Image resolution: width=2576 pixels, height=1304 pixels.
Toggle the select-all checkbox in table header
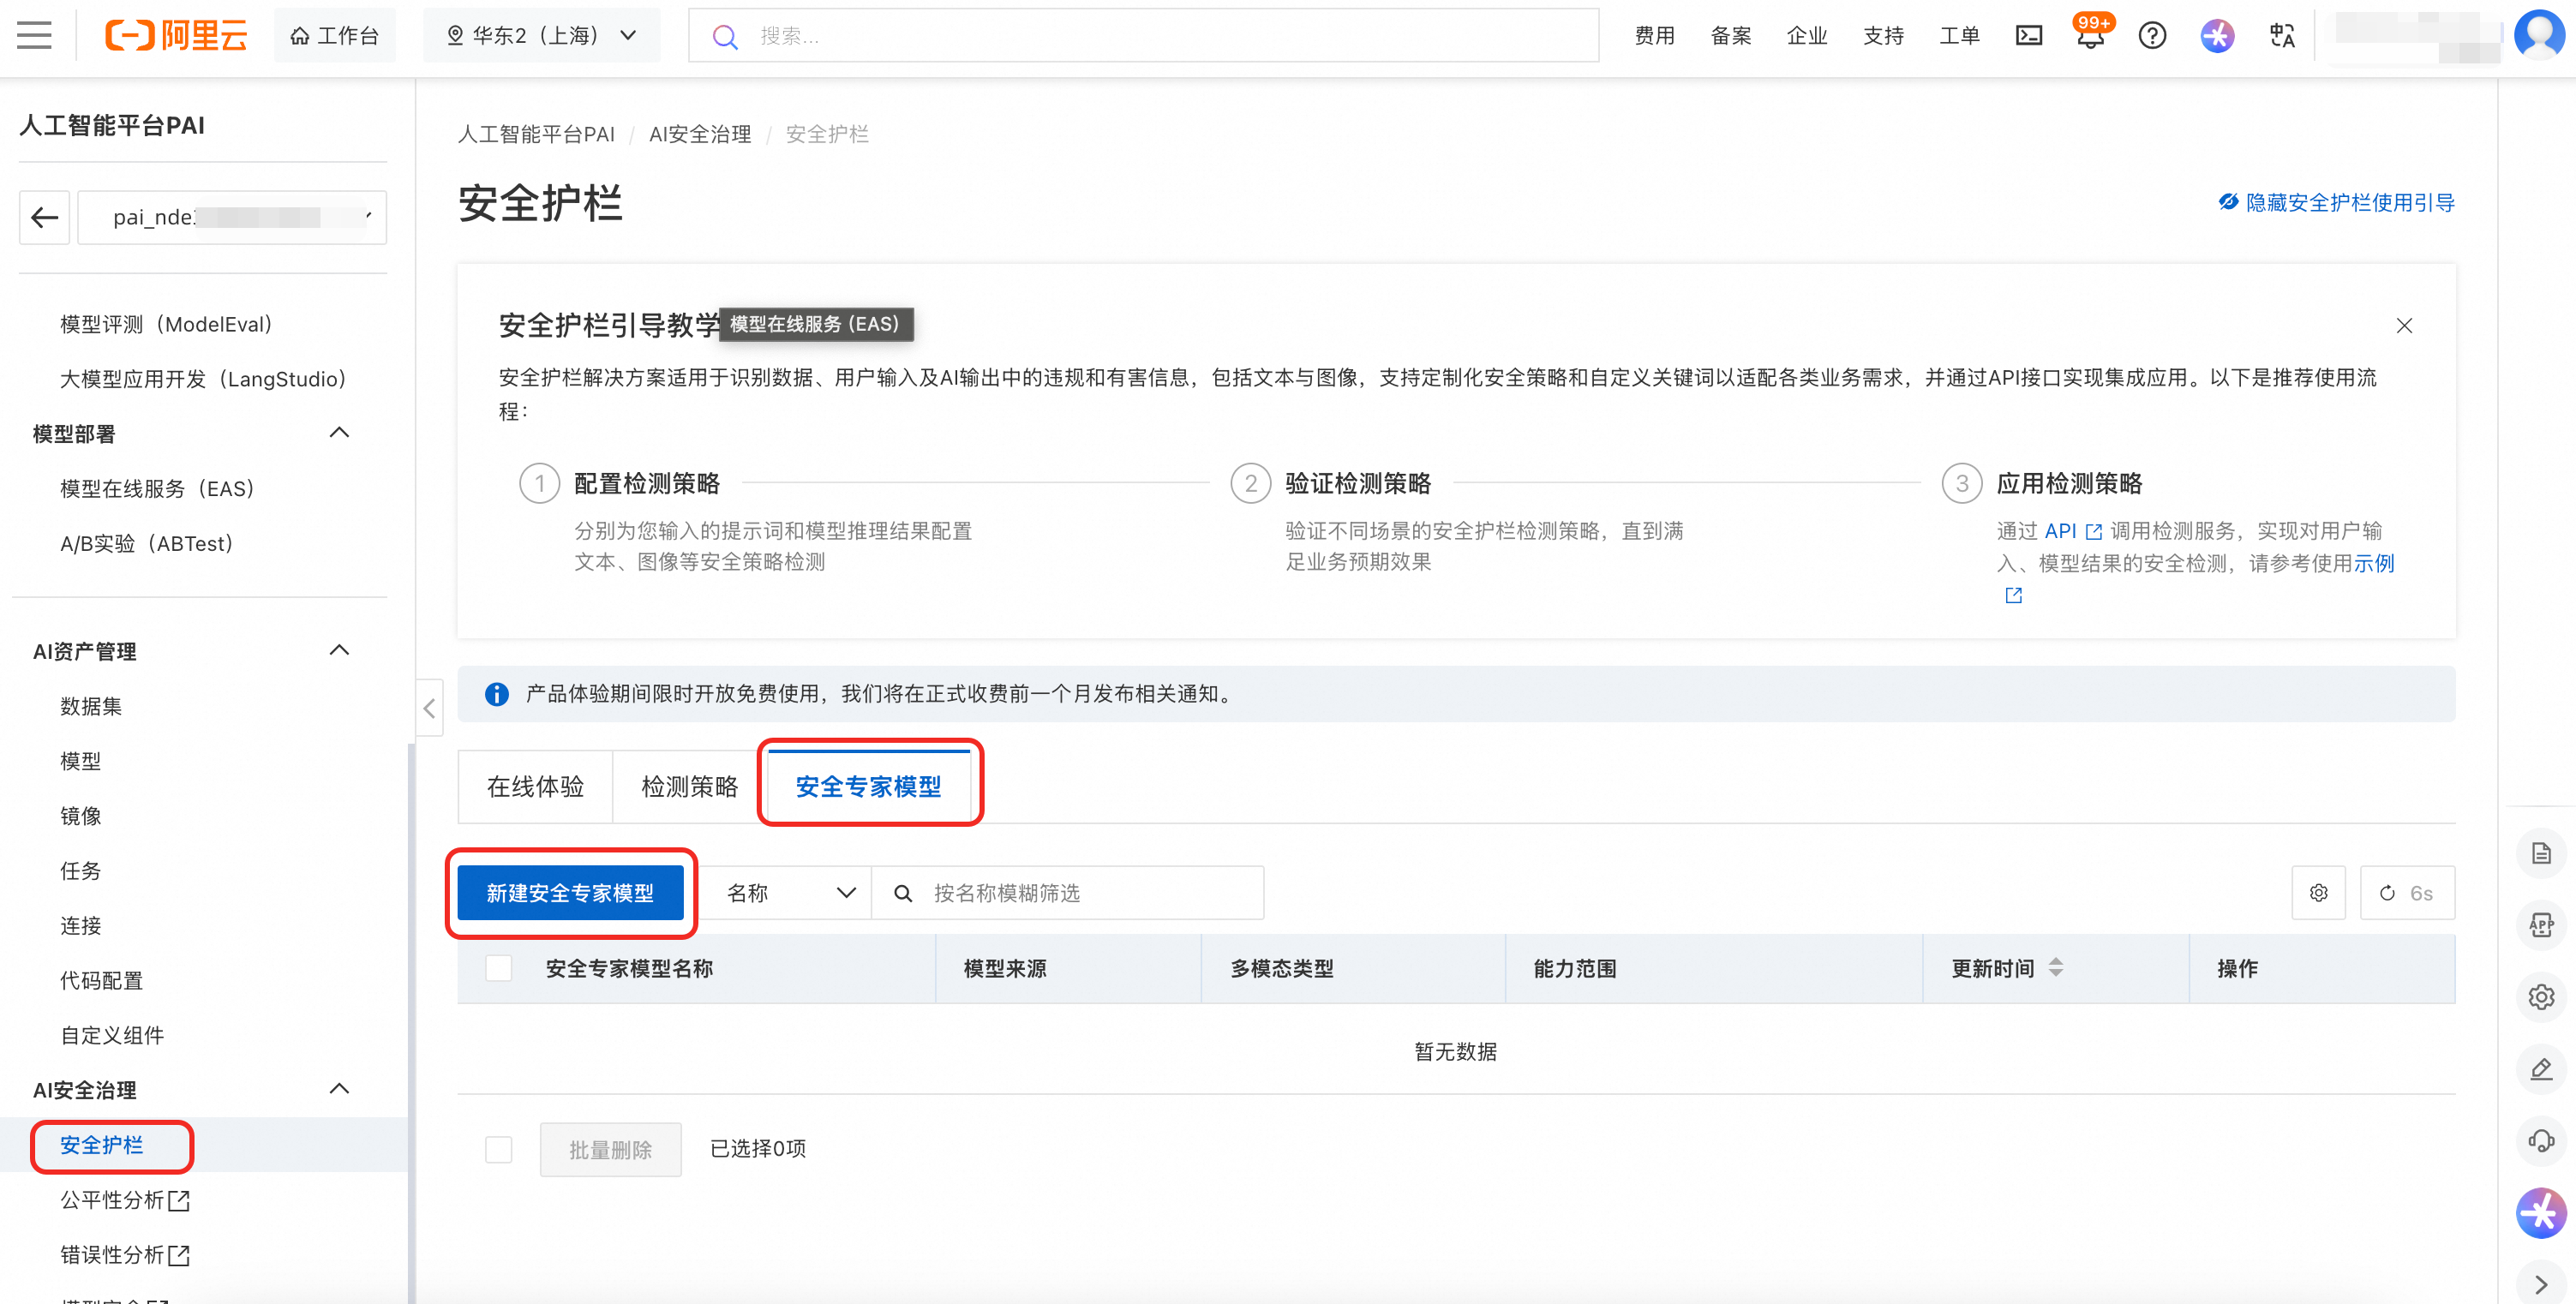pyautogui.click(x=498, y=968)
